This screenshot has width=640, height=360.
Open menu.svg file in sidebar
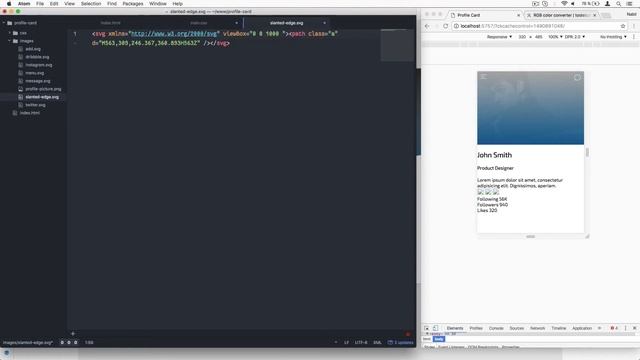click(x=34, y=73)
